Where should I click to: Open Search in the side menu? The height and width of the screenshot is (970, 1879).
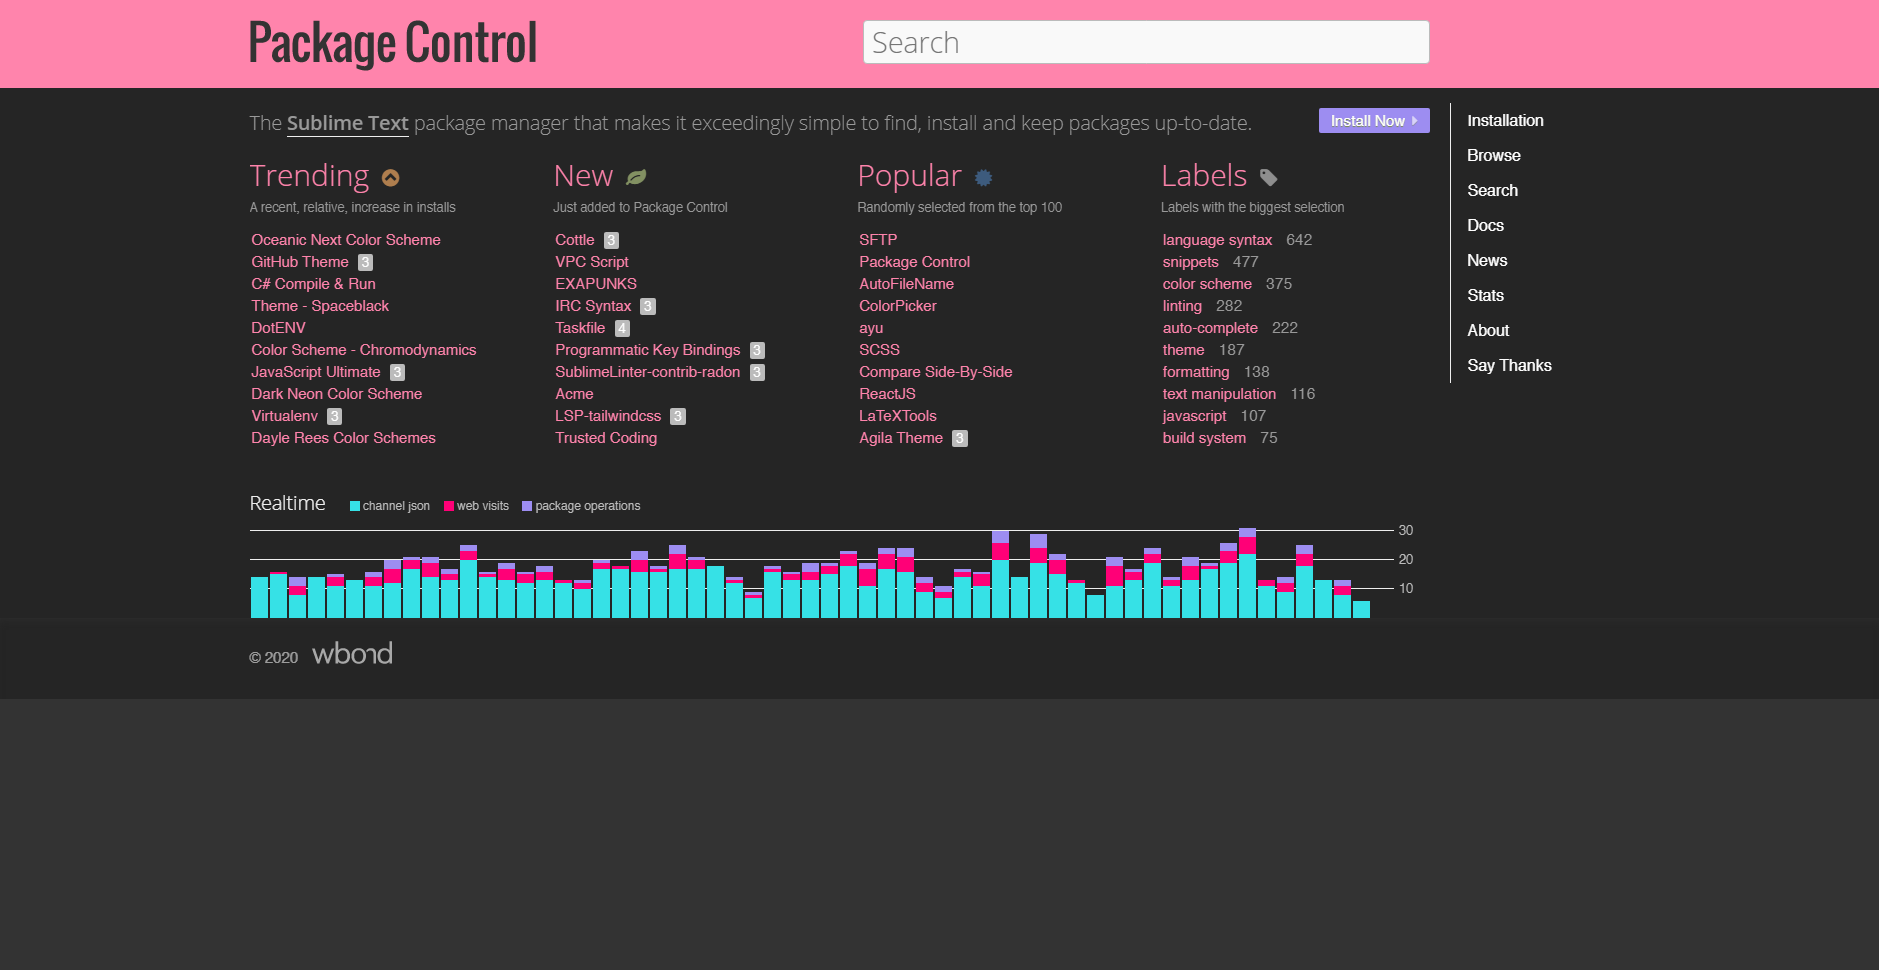tap(1492, 190)
